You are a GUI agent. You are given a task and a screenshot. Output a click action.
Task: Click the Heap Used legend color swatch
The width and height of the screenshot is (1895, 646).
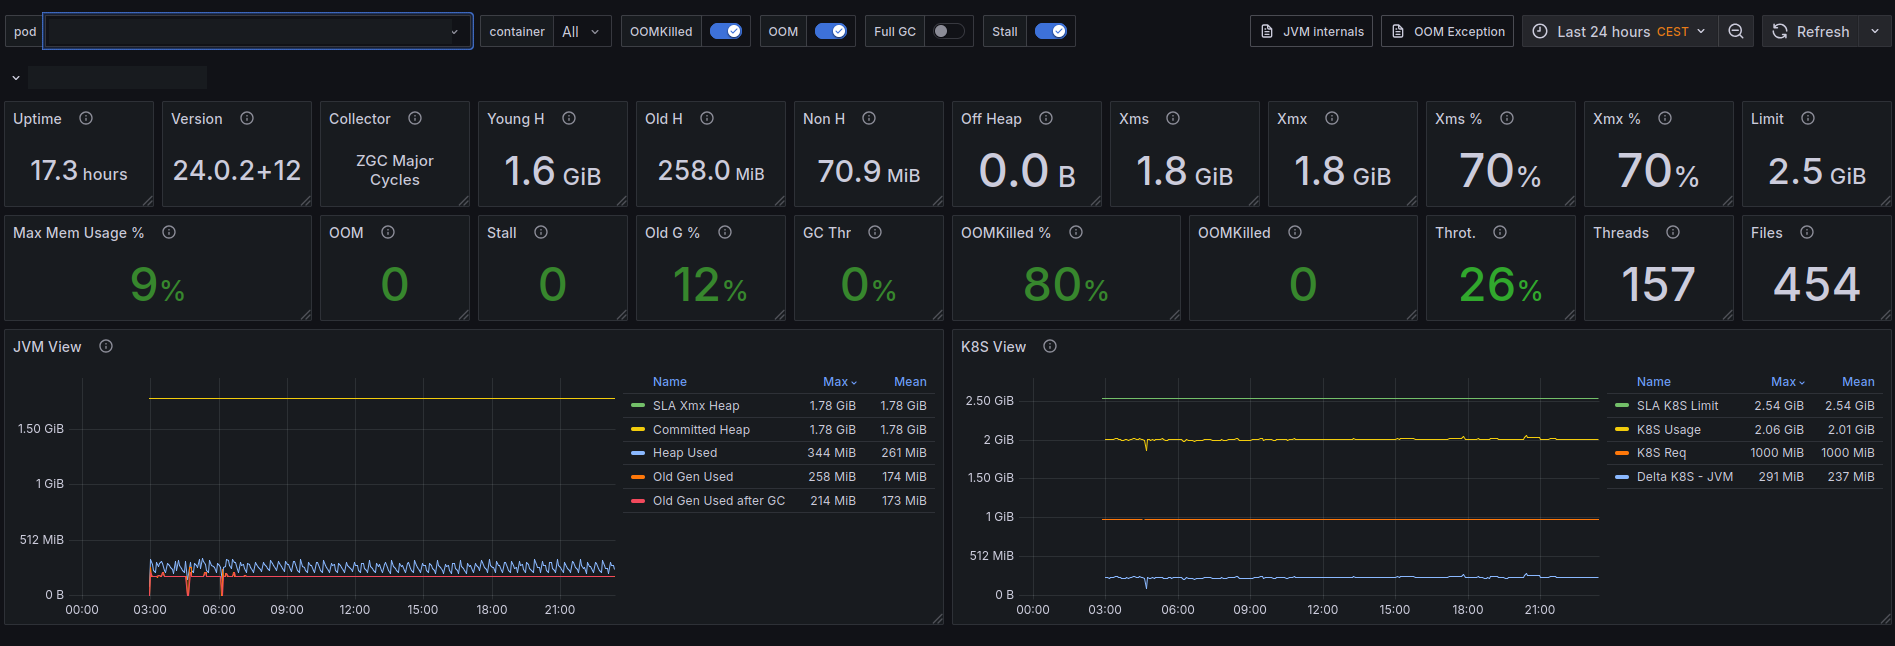[638, 453]
